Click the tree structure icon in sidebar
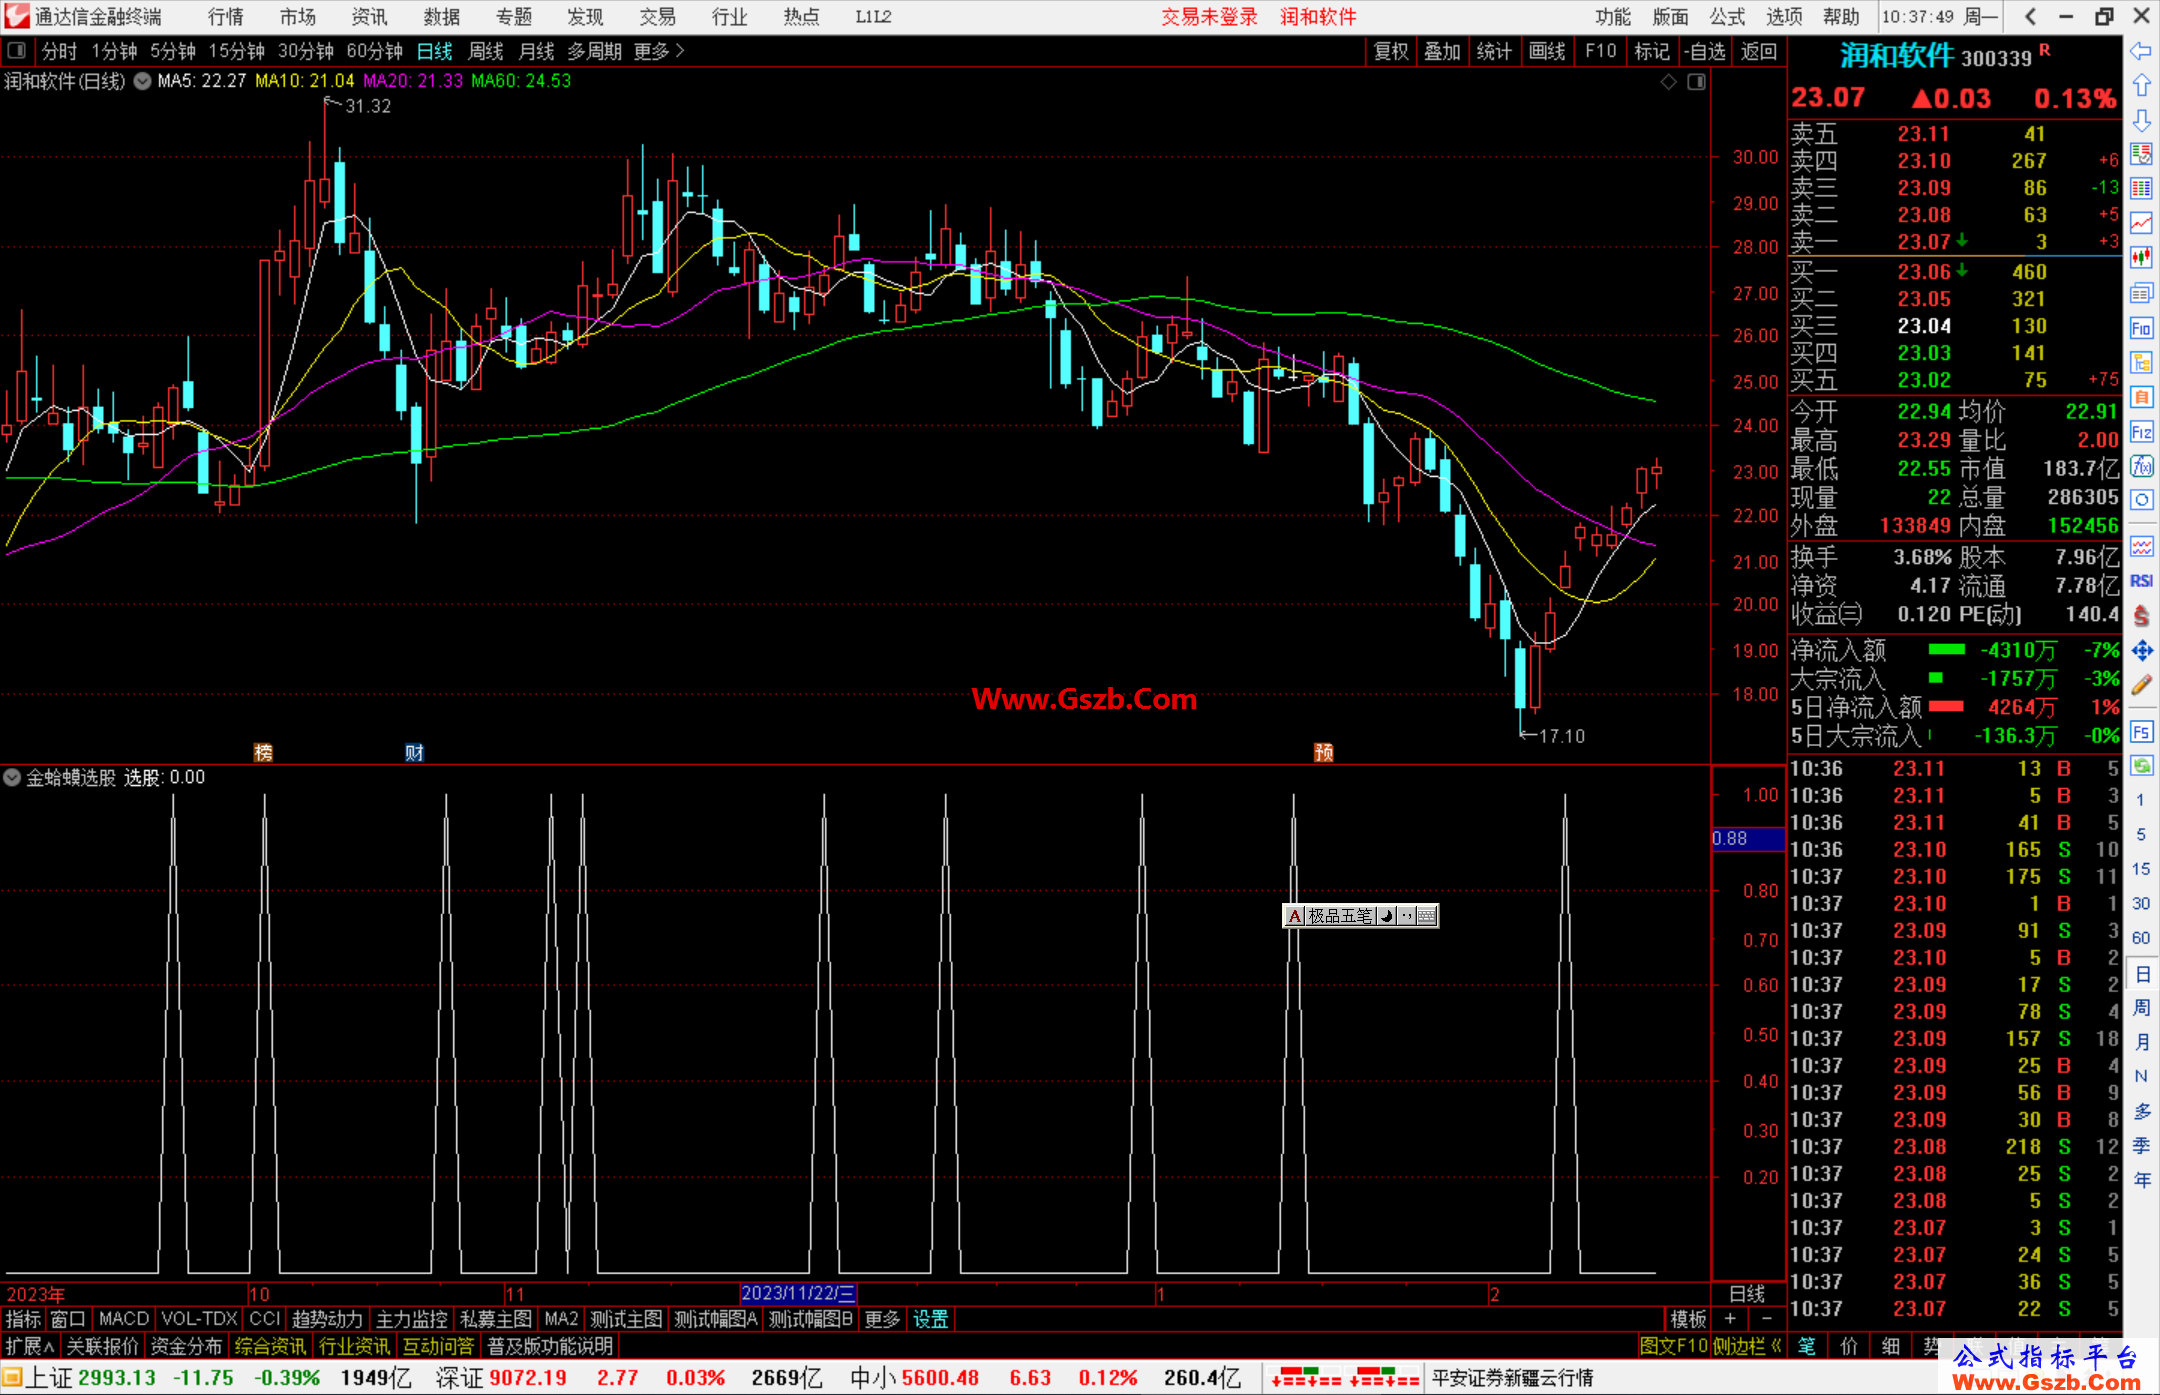 pyautogui.click(x=2141, y=362)
